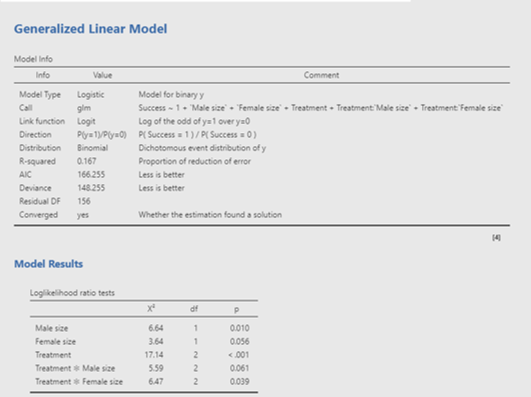Select the R-squared row label

point(37,161)
